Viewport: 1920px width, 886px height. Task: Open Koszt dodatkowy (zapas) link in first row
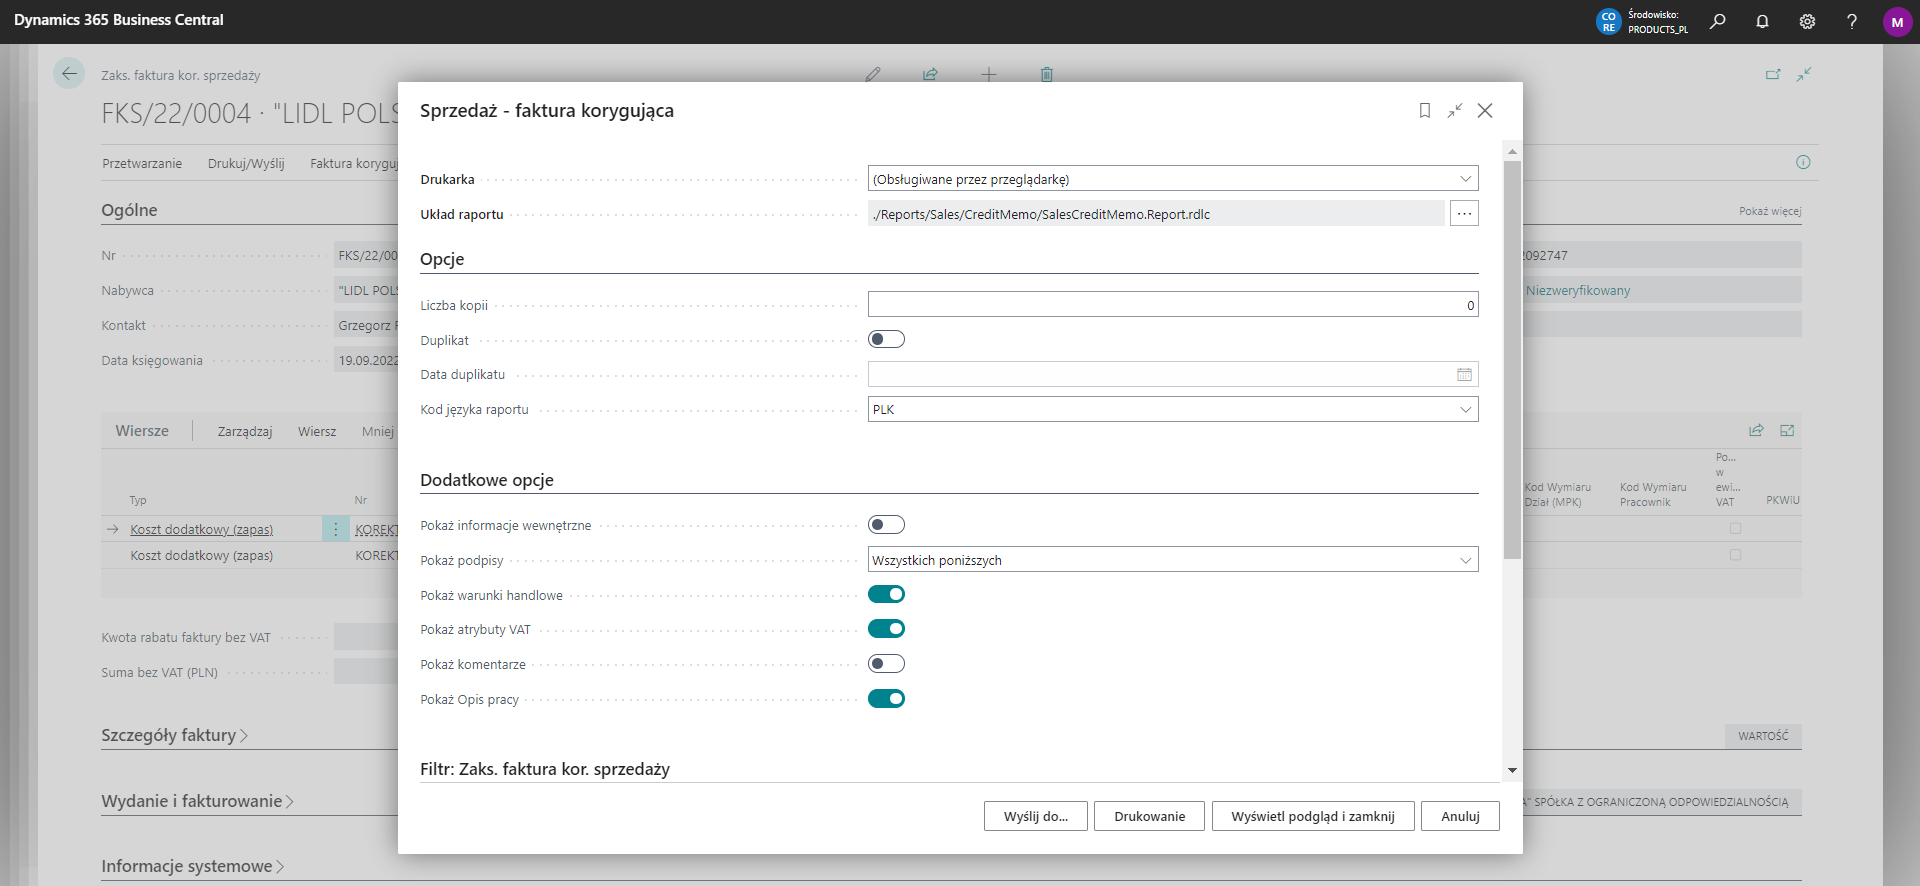[201, 529]
